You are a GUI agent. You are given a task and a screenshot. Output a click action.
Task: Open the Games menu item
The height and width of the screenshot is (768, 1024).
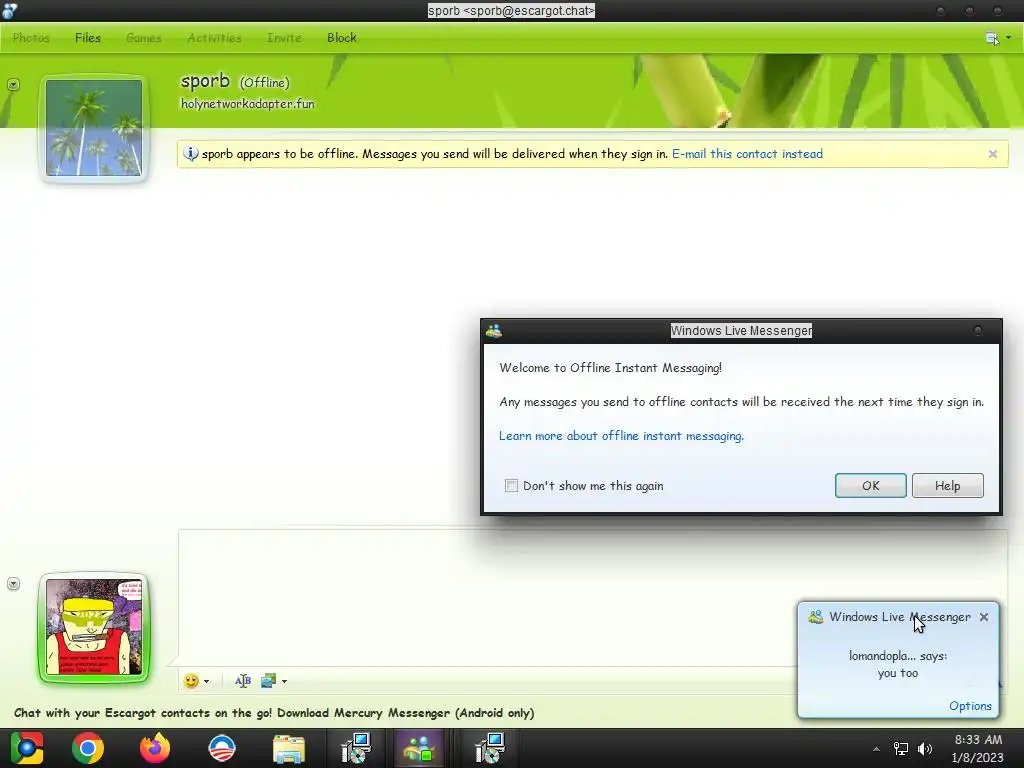(x=144, y=38)
